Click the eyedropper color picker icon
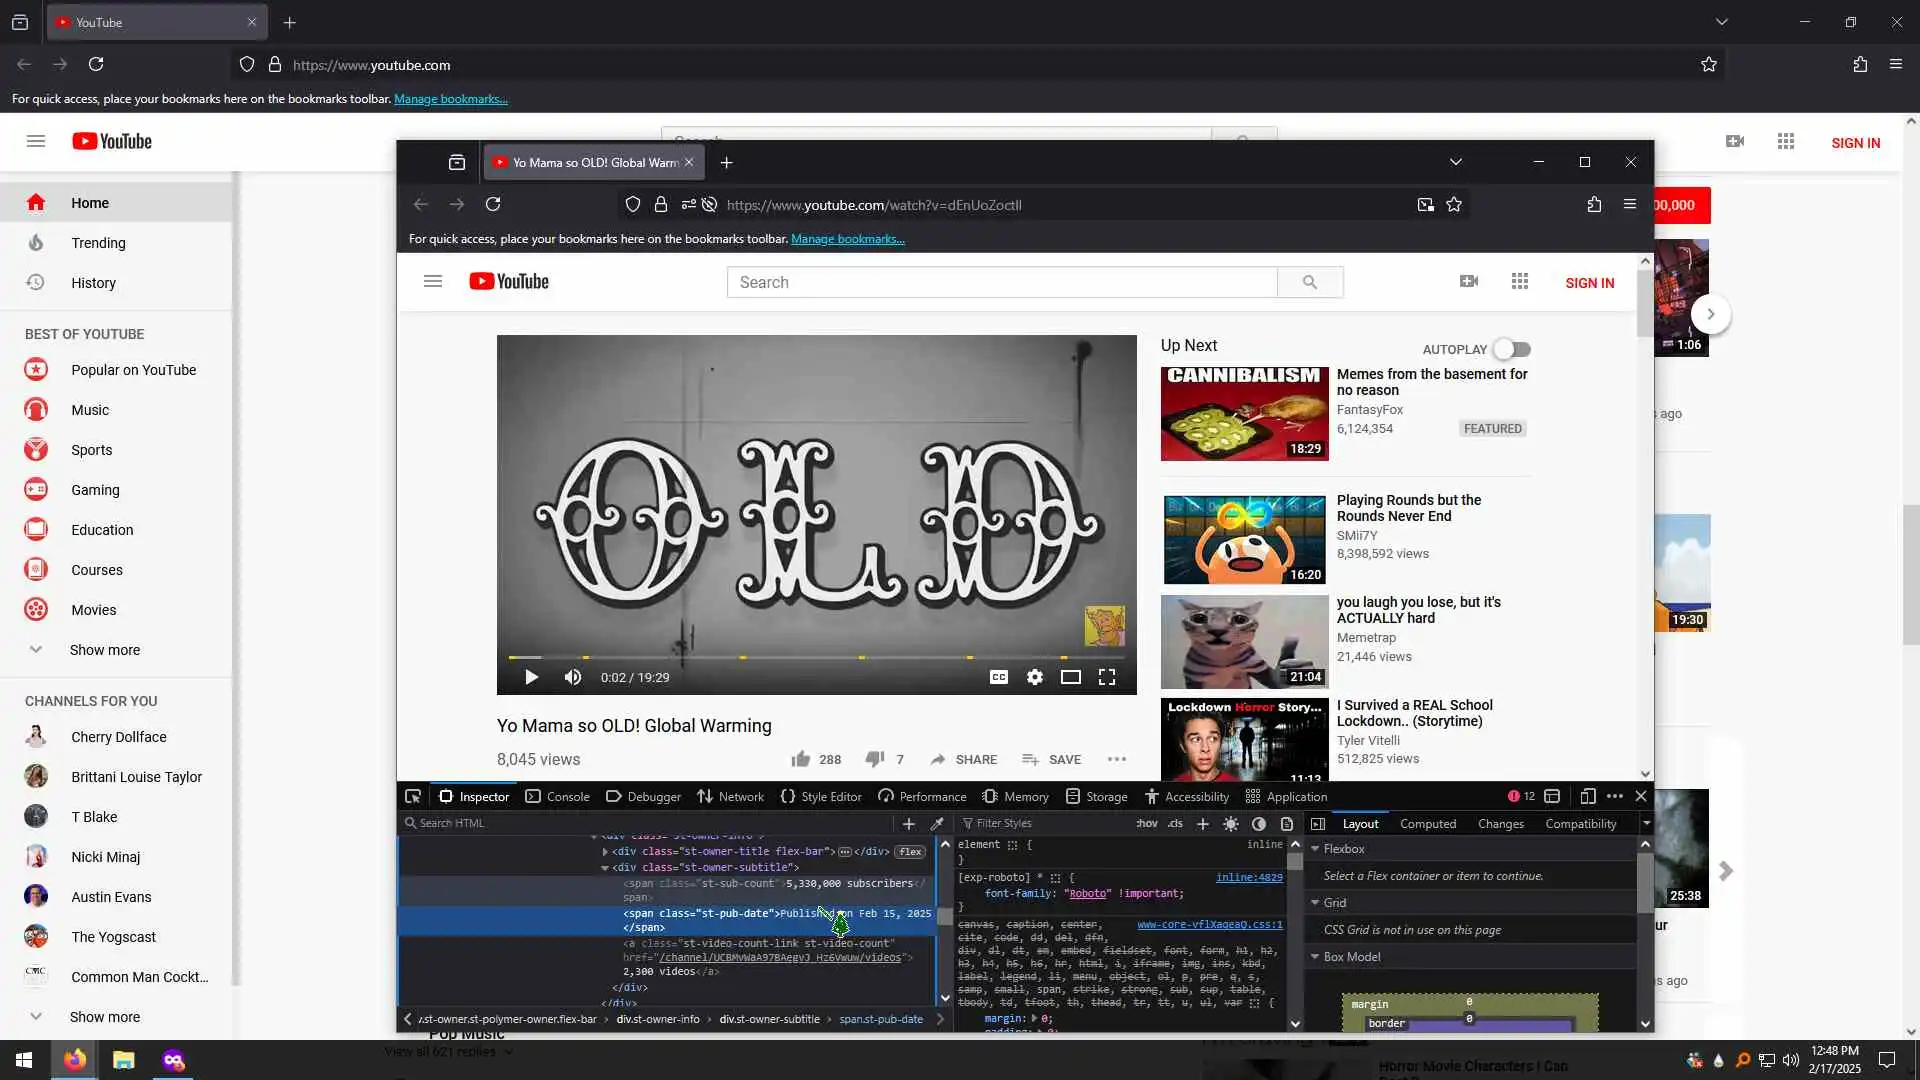This screenshot has width=1920, height=1080. pos(937,824)
